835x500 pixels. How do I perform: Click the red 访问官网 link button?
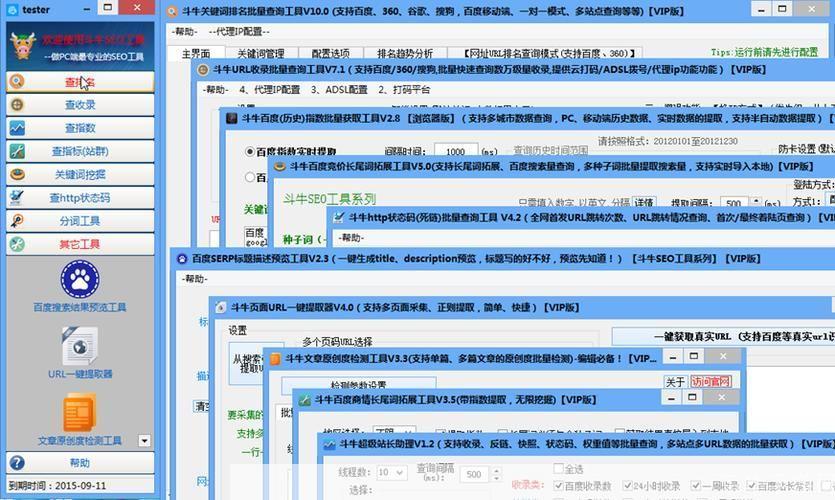coord(711,382)
